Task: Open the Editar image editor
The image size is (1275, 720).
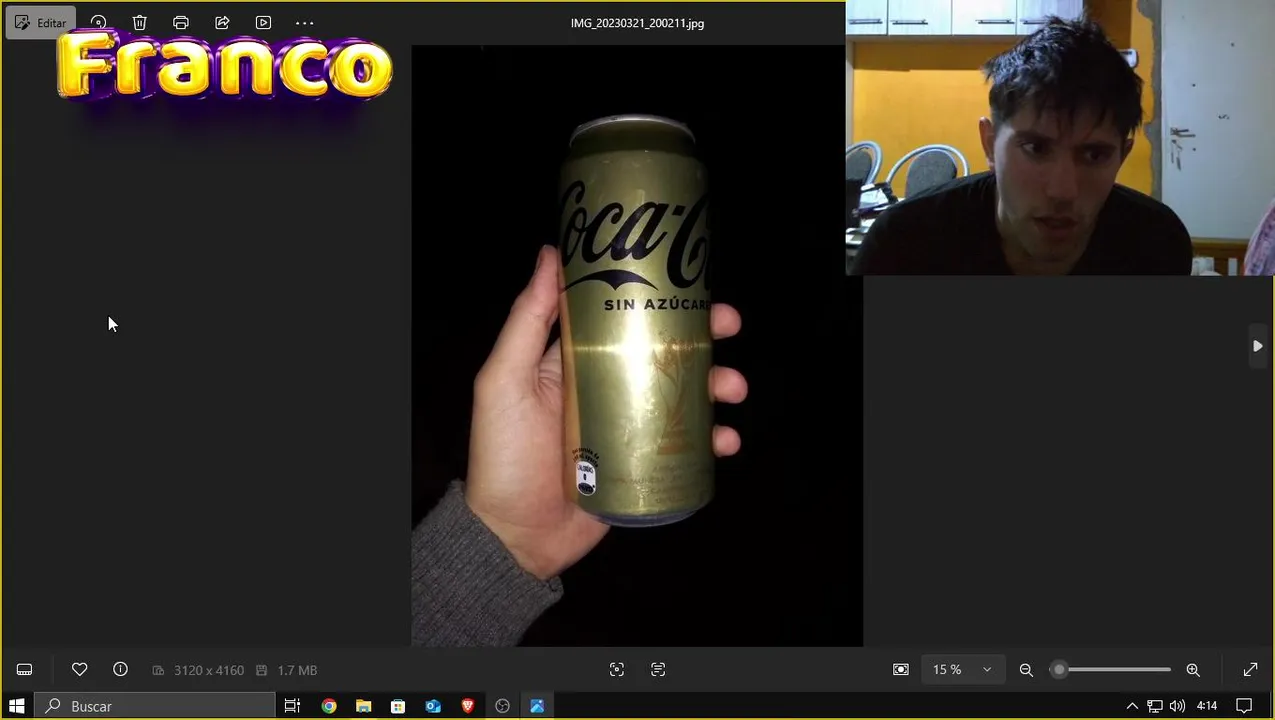Action: [40, 22]
